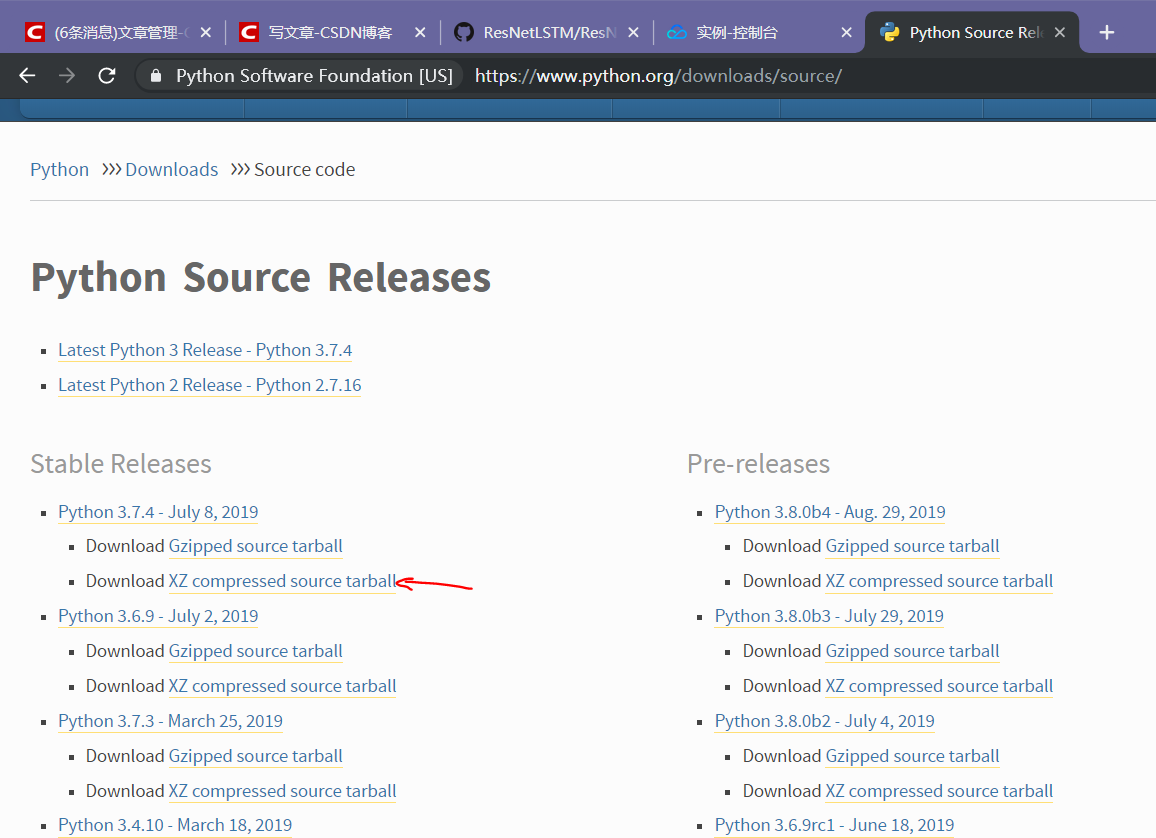Close the ResNetLSTM GitHub tab

pyautogui.click(x=633, y=32)
